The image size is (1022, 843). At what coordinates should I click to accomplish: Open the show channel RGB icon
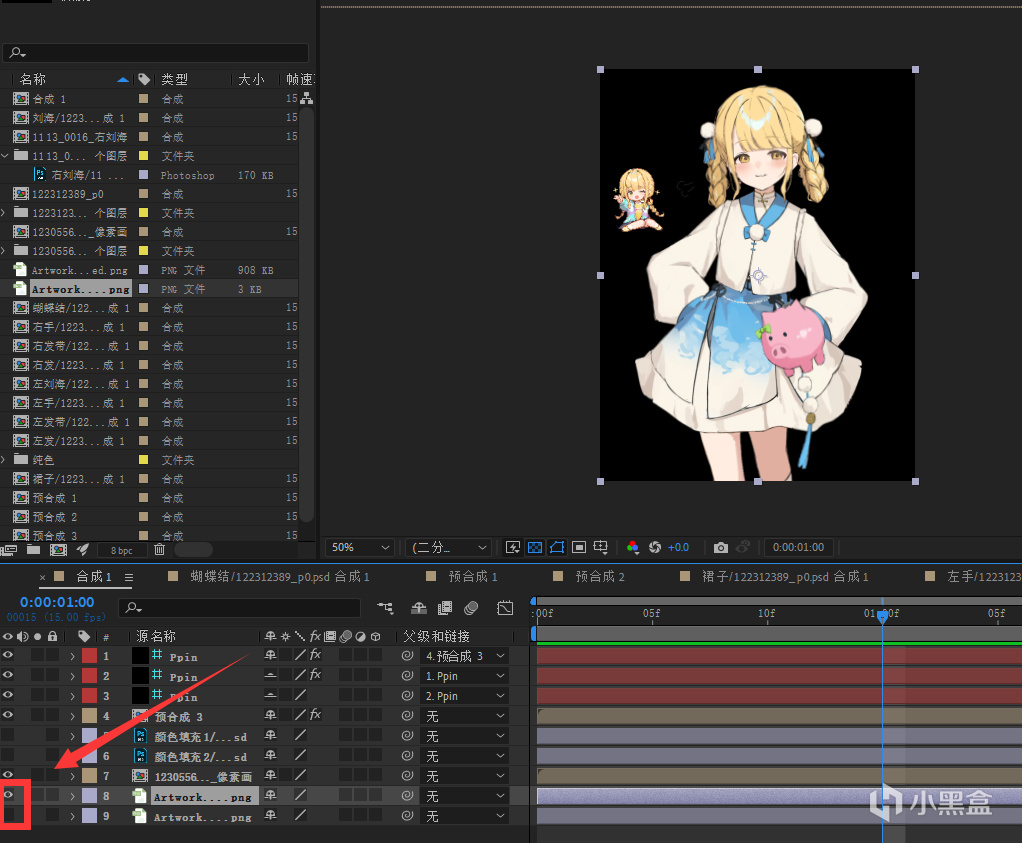[632, 547]
